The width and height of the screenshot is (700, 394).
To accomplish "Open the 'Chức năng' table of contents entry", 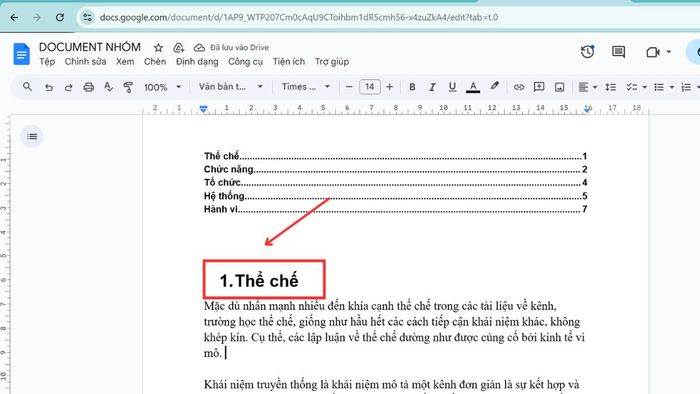I will pos(395,169).
